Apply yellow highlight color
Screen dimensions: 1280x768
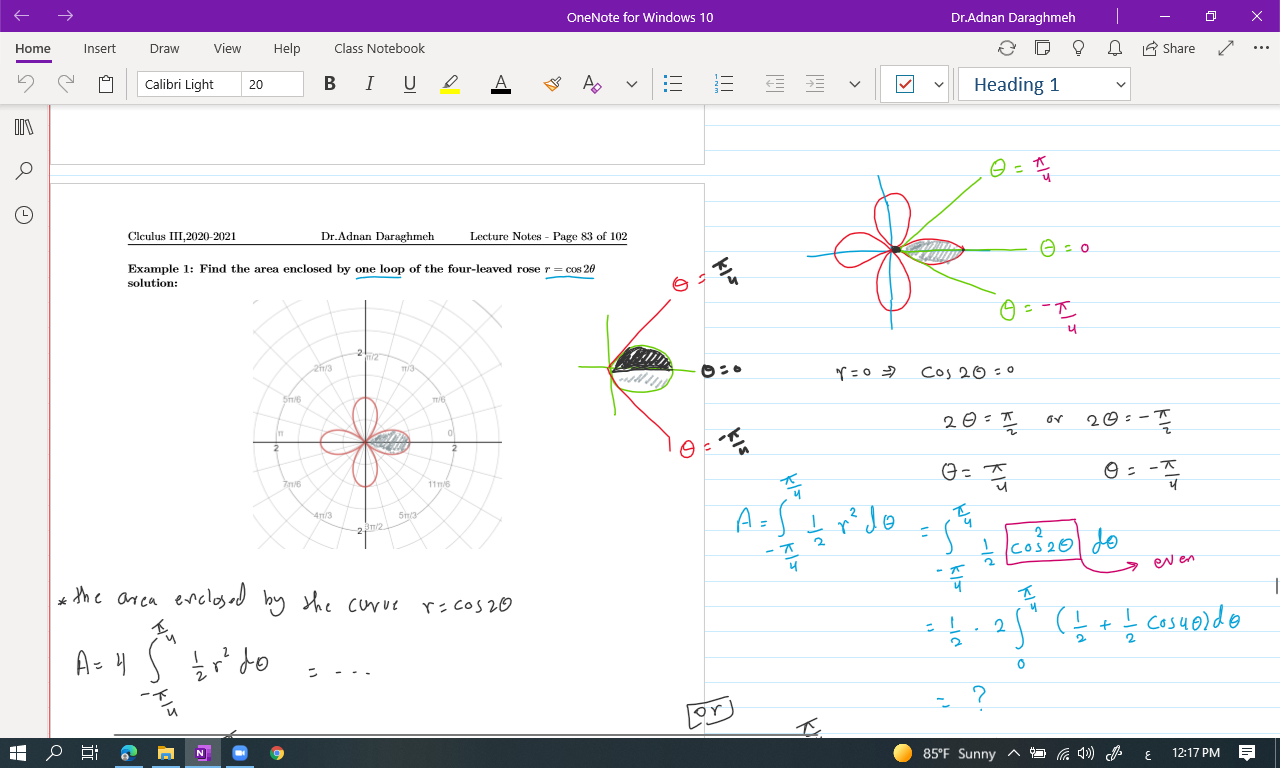click(450, 84)
